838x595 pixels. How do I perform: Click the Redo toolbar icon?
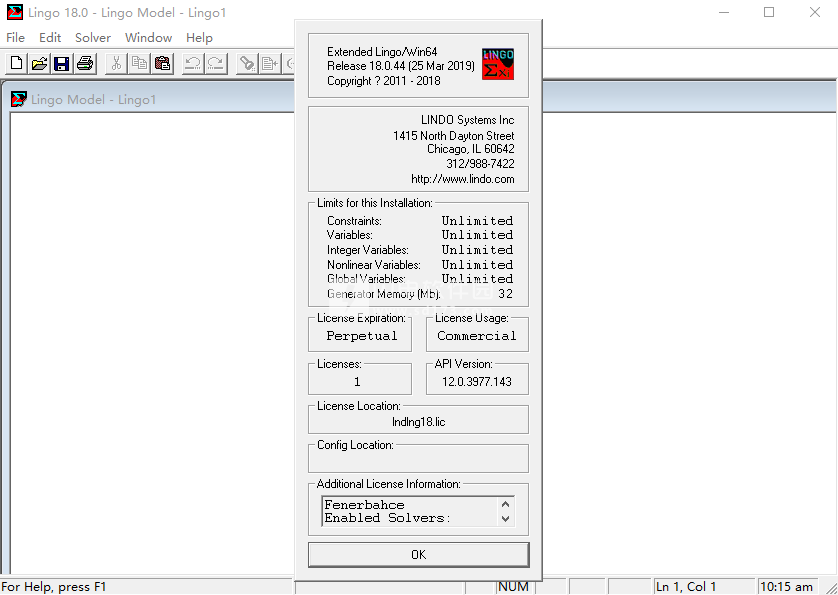point(216,64)
